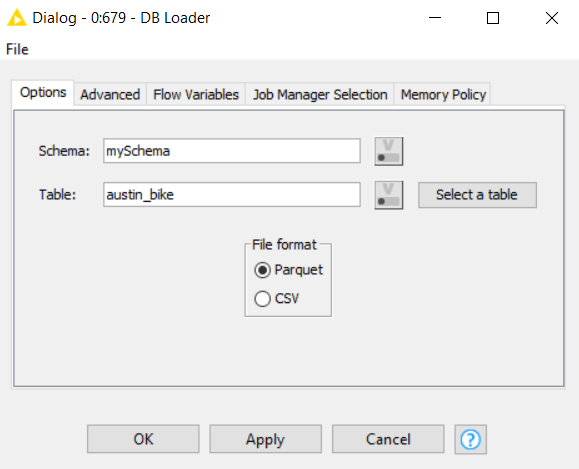
Task: Close the DB Loader dialog window
Action: coord(552,18)
